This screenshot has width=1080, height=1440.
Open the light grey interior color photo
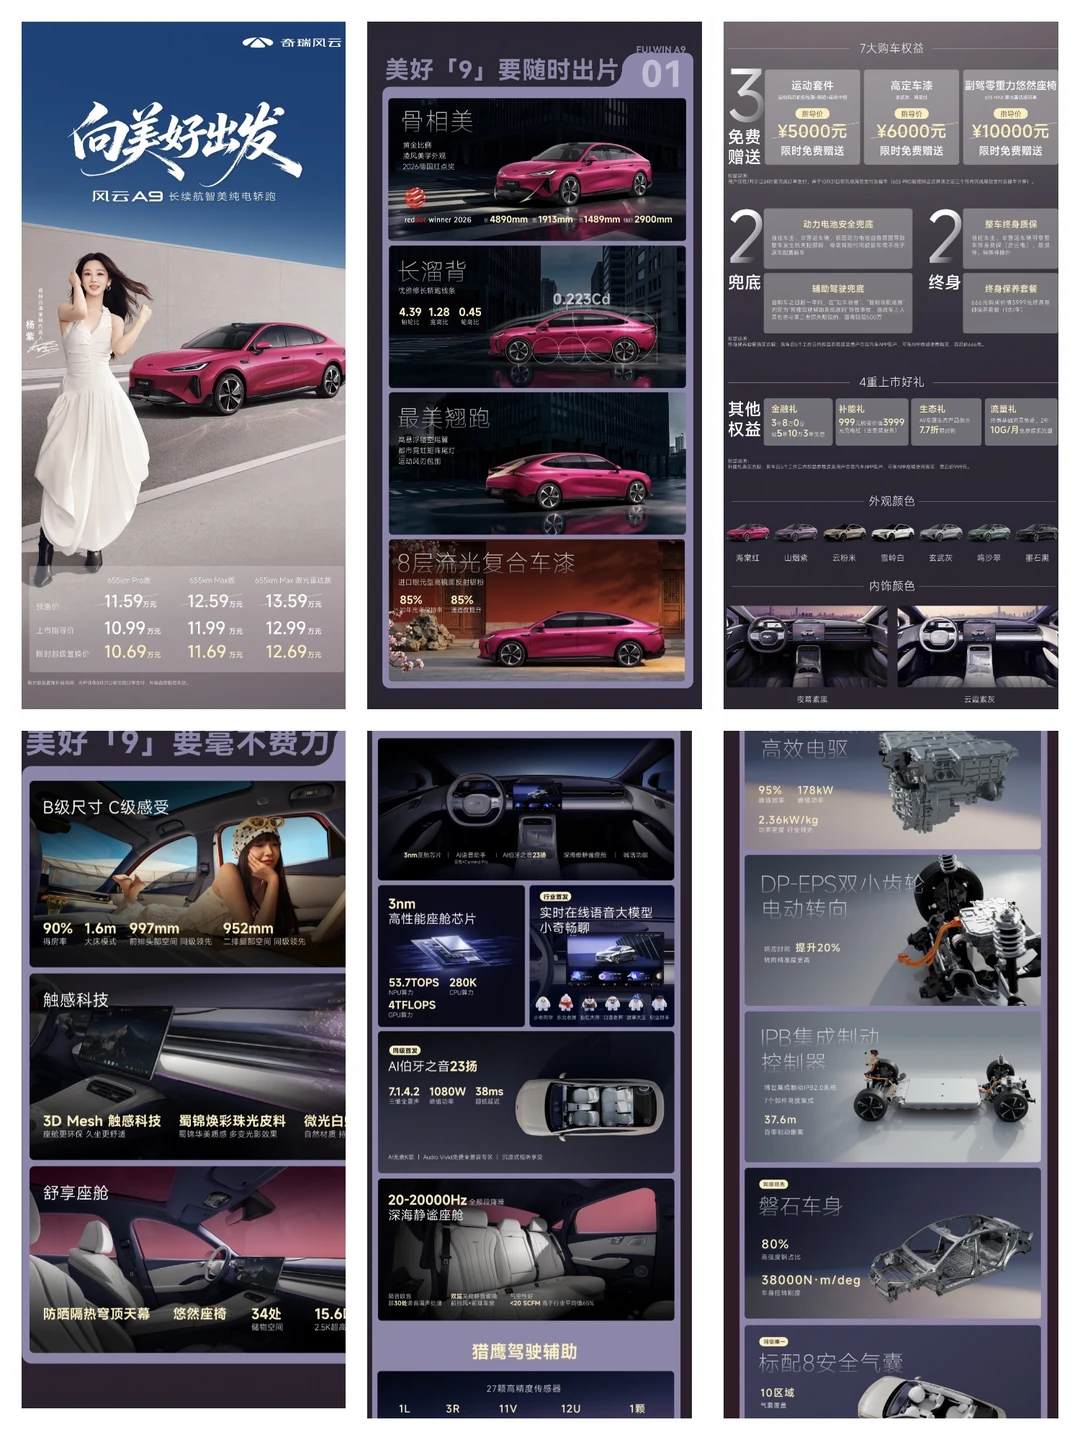[978, 646]
